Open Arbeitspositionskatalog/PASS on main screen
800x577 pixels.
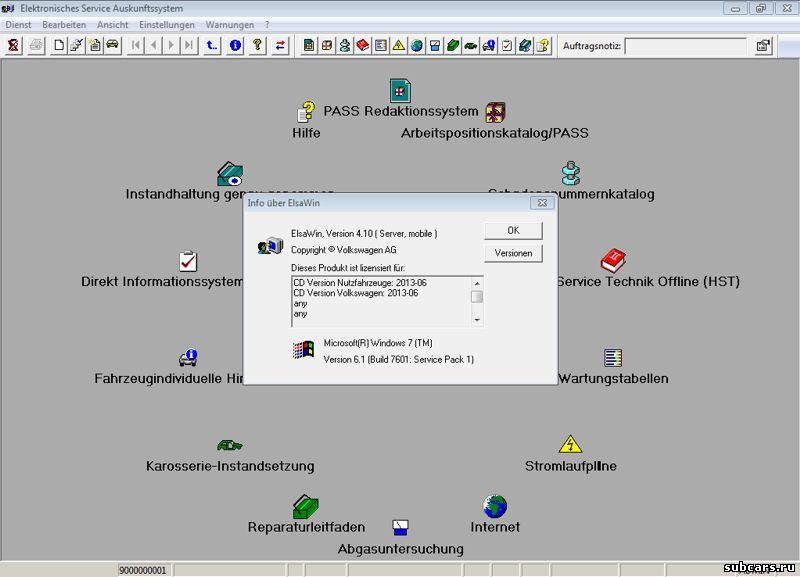tap(495, 112)
